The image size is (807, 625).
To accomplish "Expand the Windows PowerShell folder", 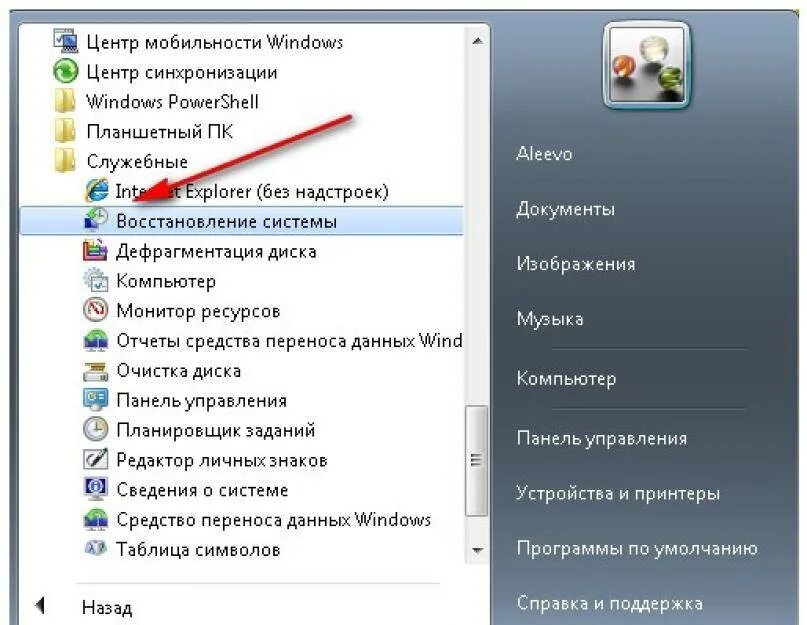I will click(x=156, y=101).
